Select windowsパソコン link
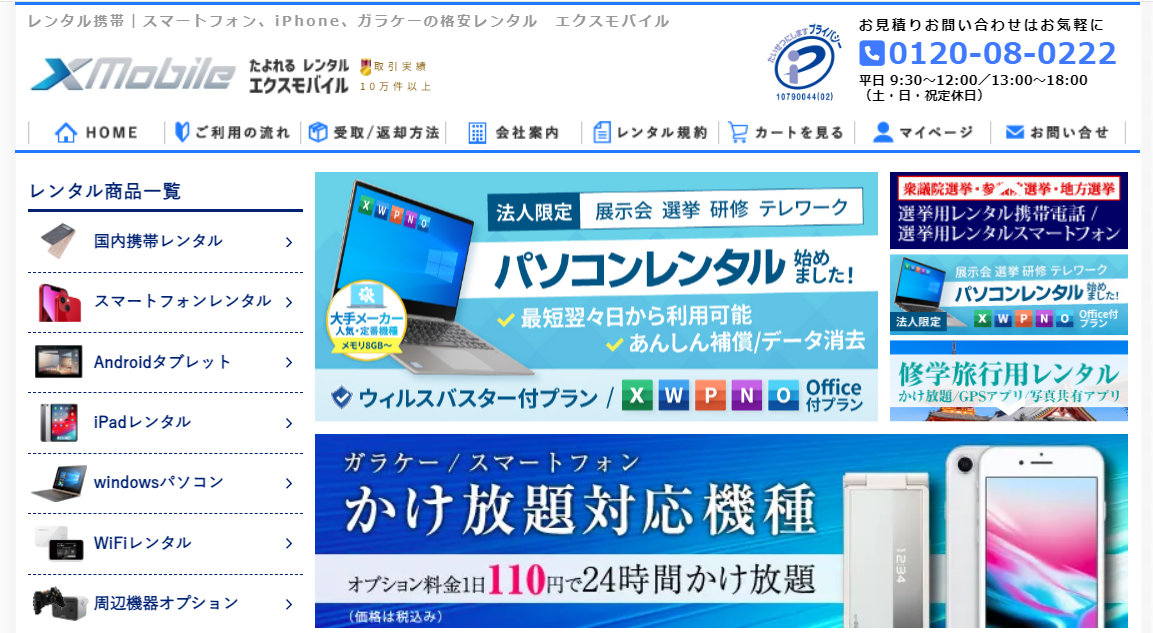 tap(158, 482)
